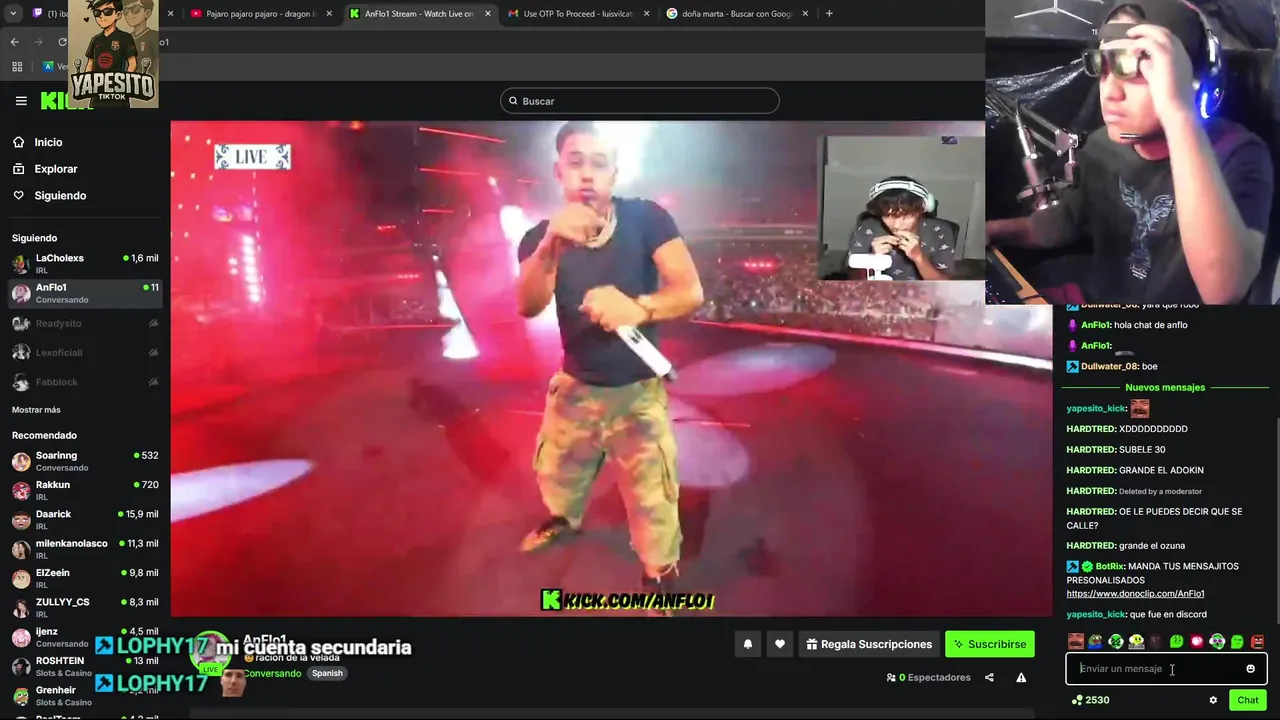Close the doña marta tab
The width and height of the screenshot is (1280, 720).
(x=806, y=14)
